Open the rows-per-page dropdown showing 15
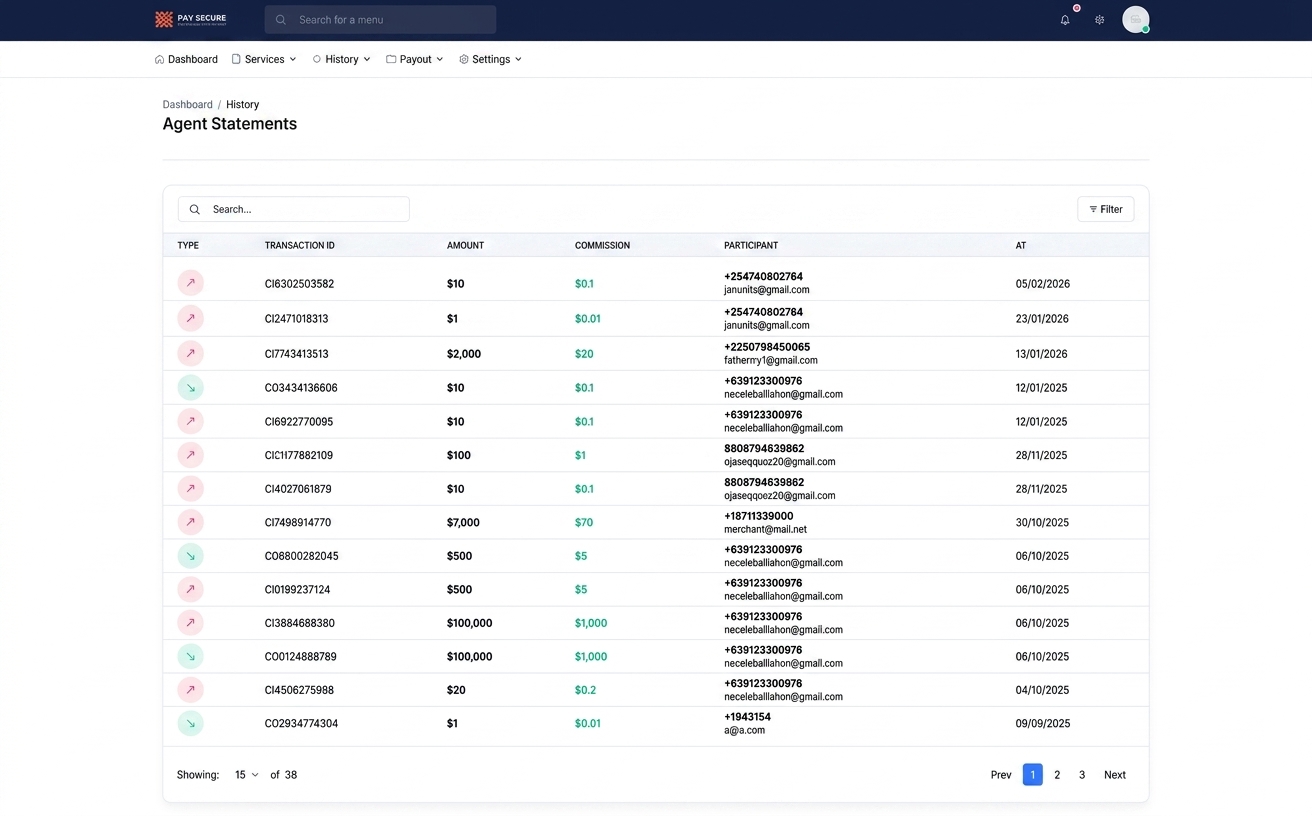 click(x=246, y=775)
